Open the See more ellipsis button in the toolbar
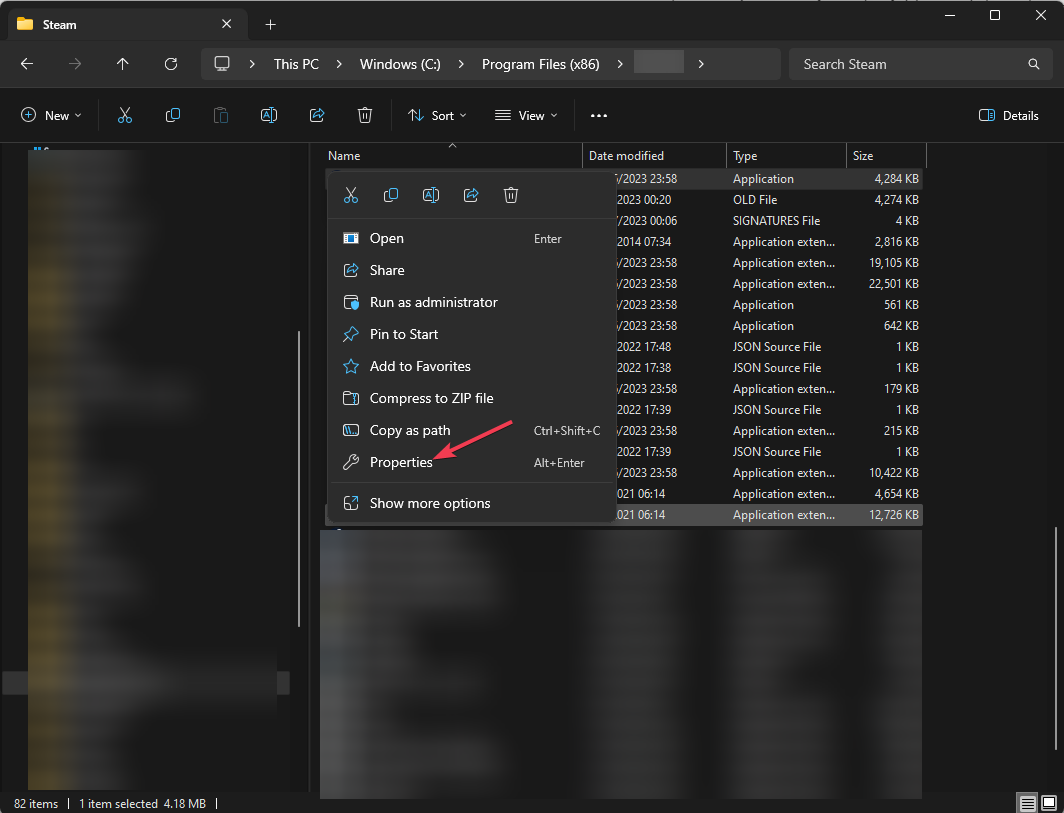1064x813 pixels. [599, 116]
